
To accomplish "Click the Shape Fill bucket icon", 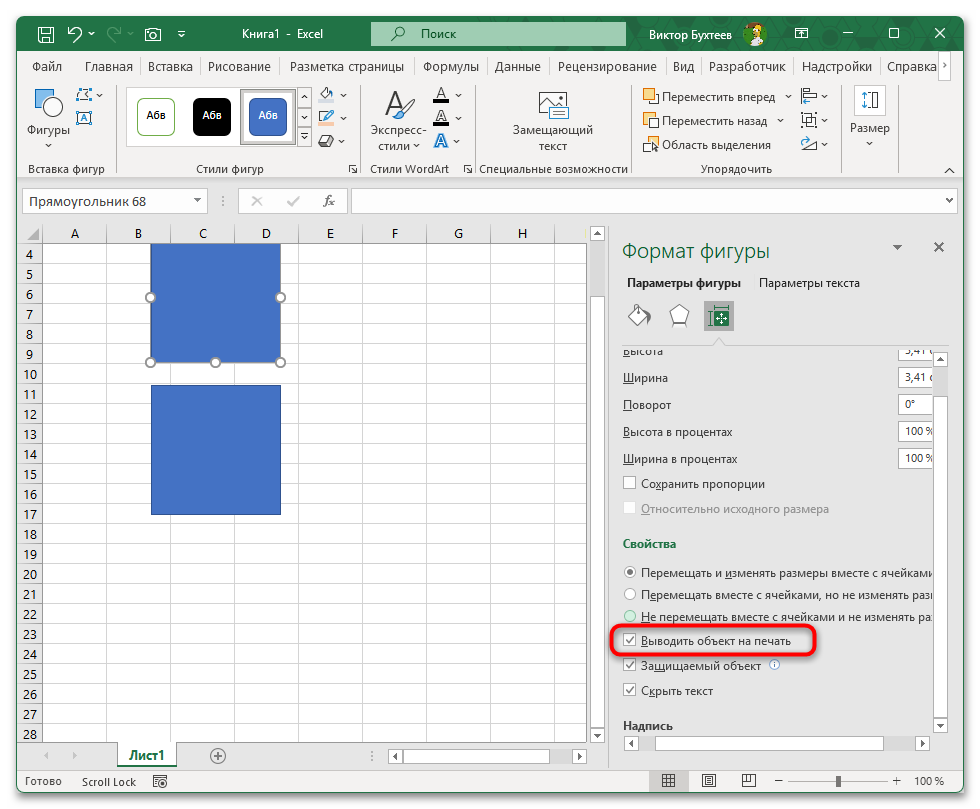I will click(326, 95).
